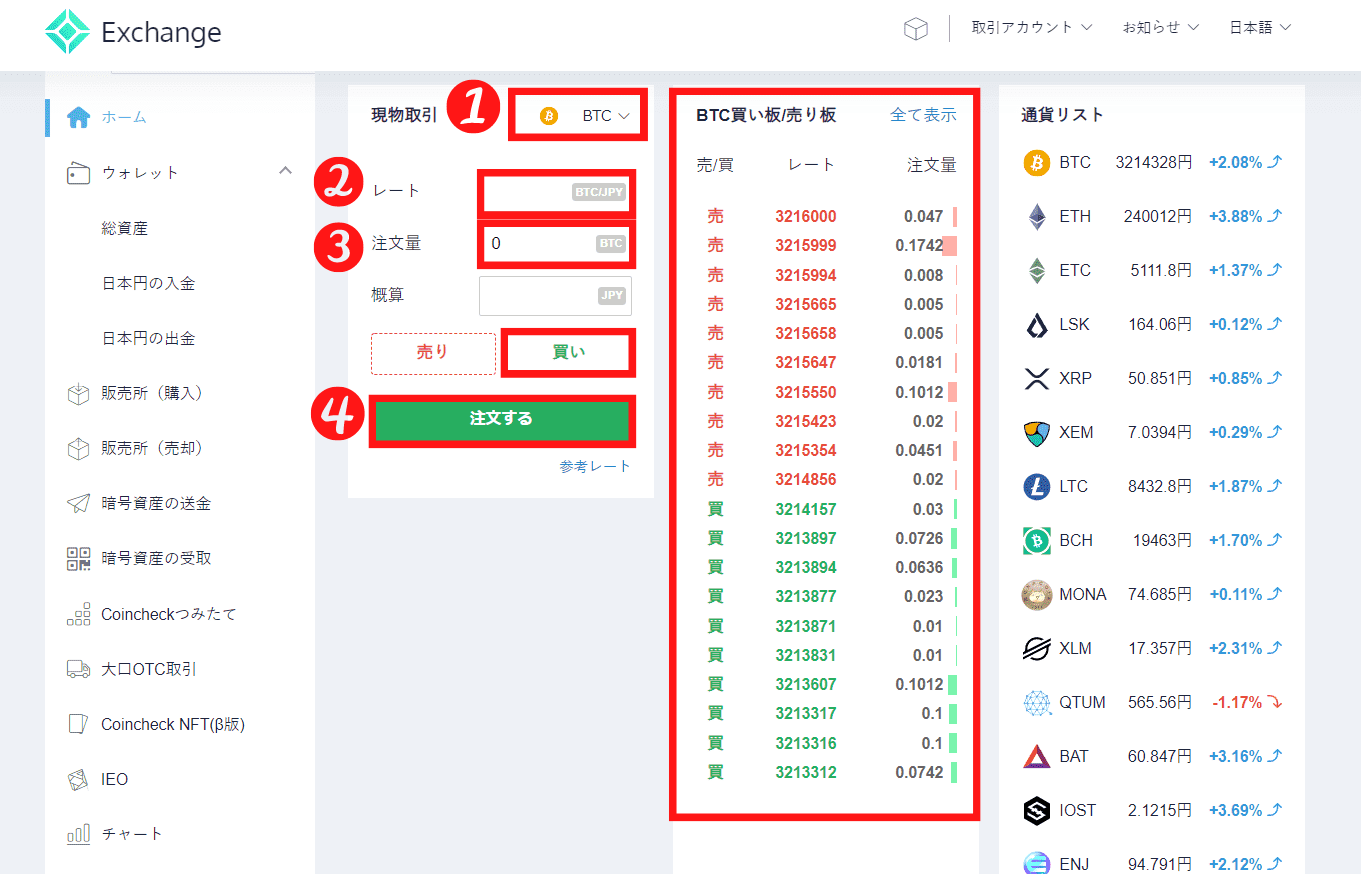The image size is (1361, 874).
Task: Click the 暗号資産の受取 QR code icon
Action: 78,558
